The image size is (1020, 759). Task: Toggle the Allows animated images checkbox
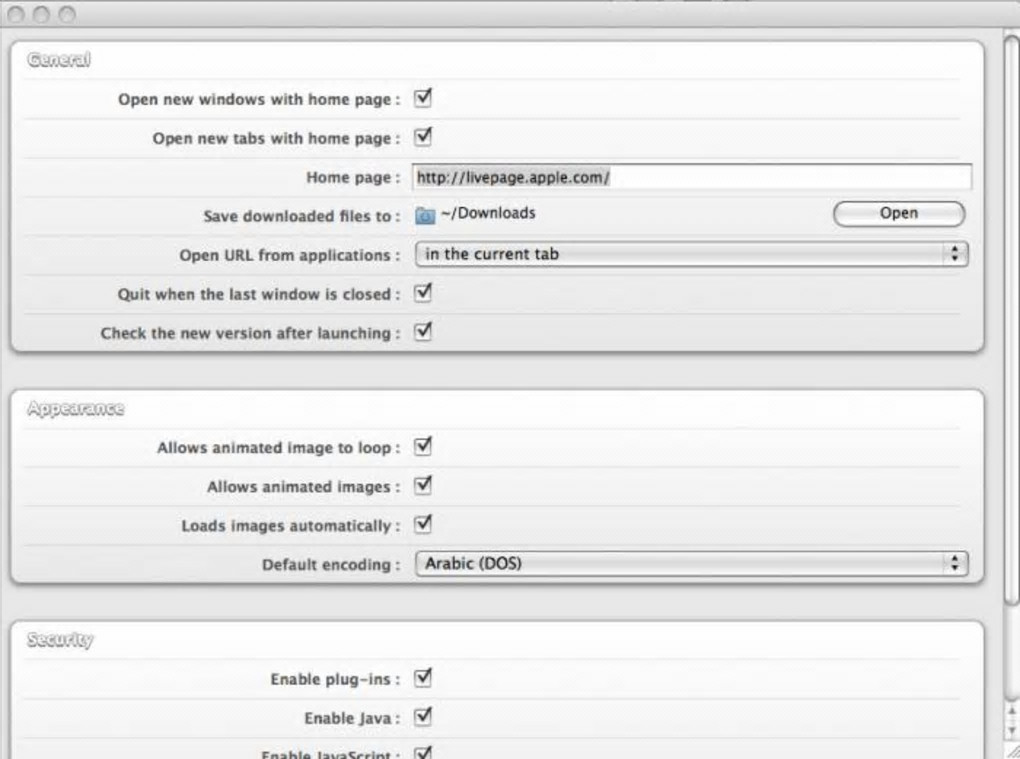tap(423, 485)
